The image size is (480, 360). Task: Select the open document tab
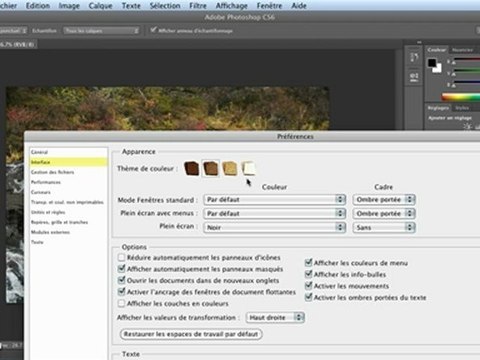pyautogui.click(x=18, y=44)
